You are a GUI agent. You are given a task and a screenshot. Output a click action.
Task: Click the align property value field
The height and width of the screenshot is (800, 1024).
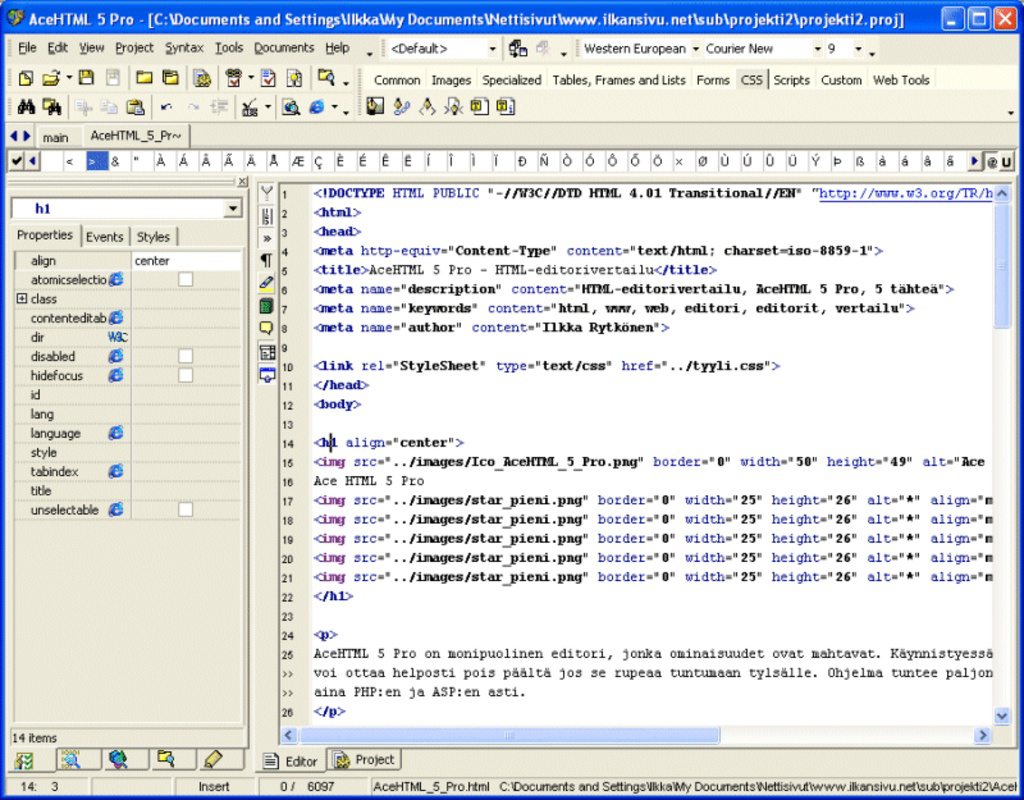(185, 261)
